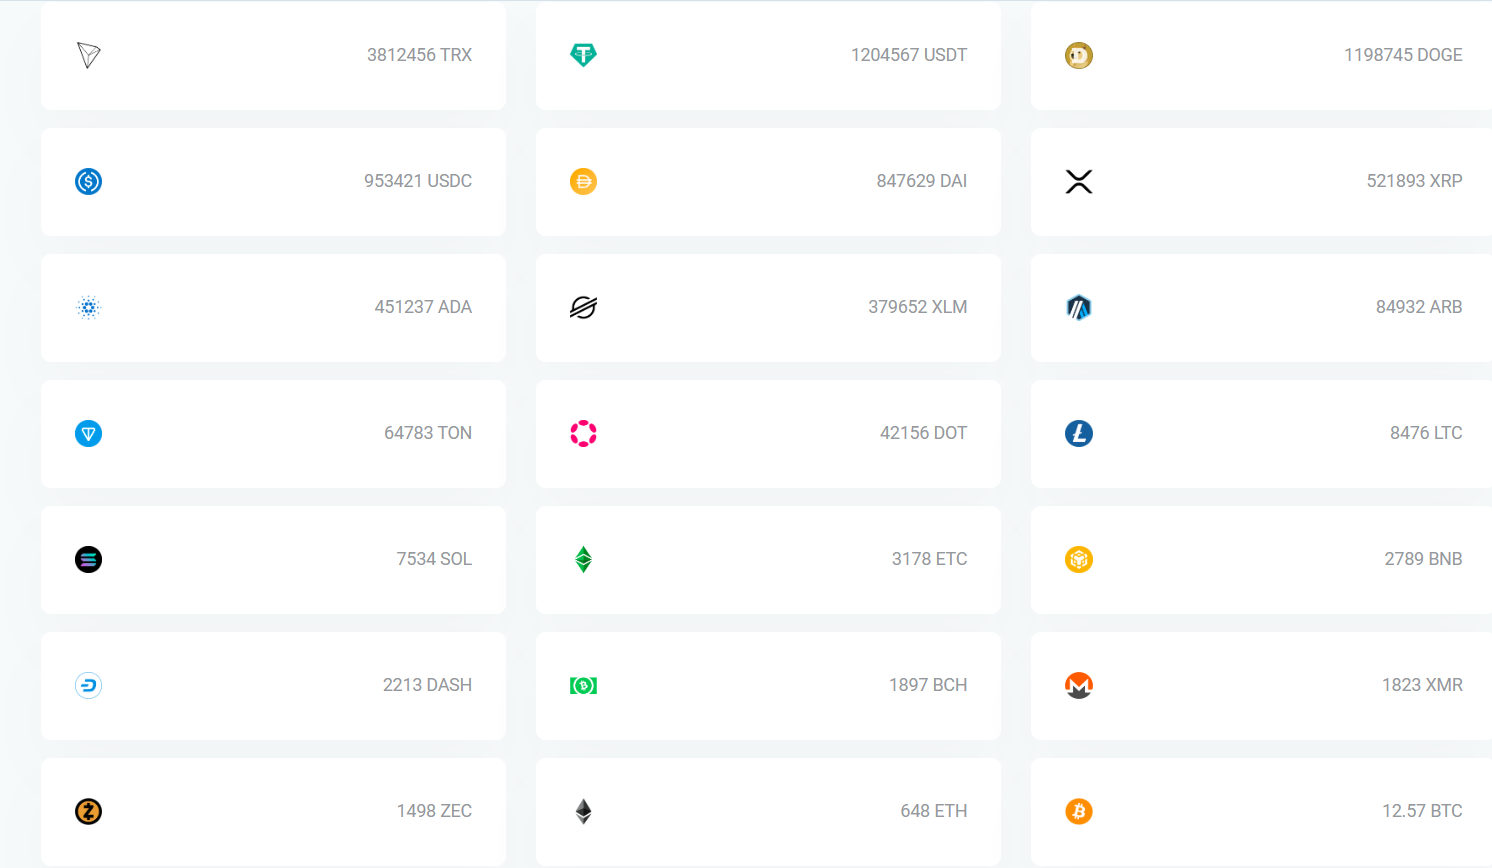
Task: Open the 3178 ETC balance card
Action: pos(768,559)
